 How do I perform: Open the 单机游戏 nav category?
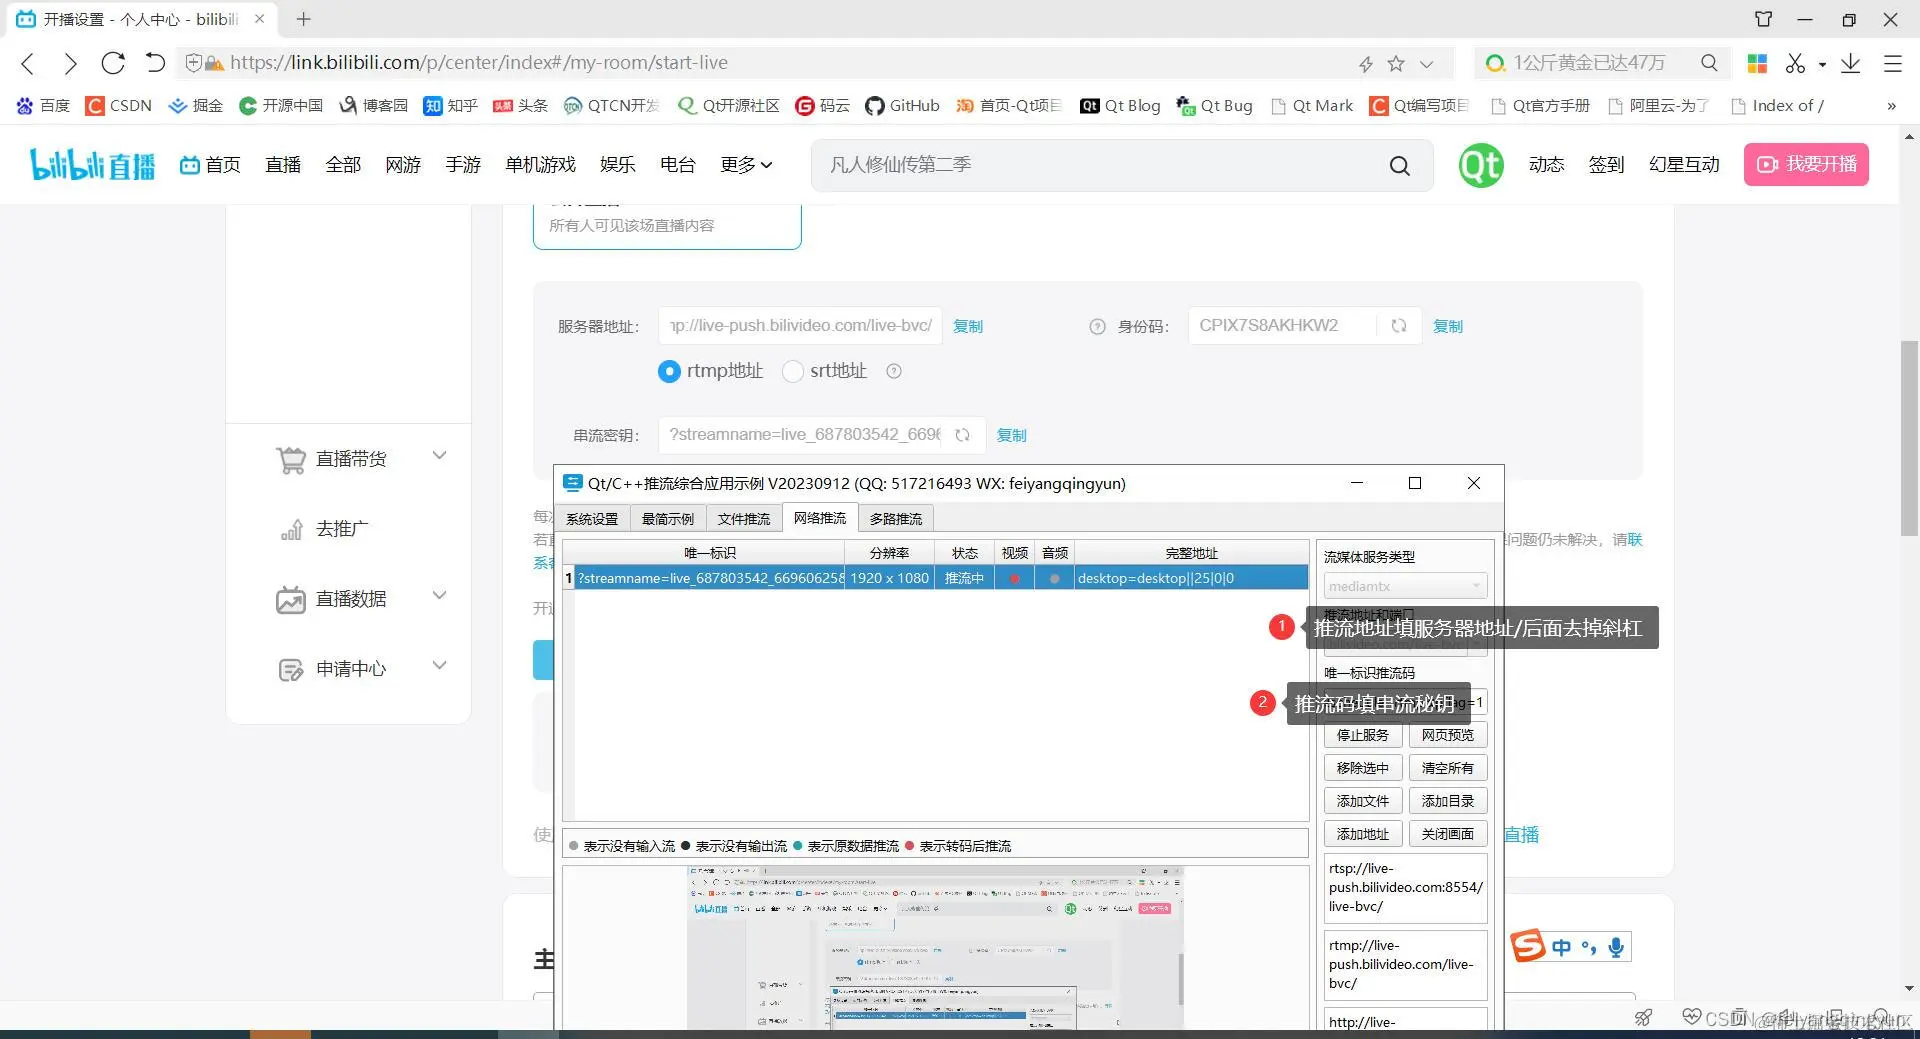tap(540, 165)
